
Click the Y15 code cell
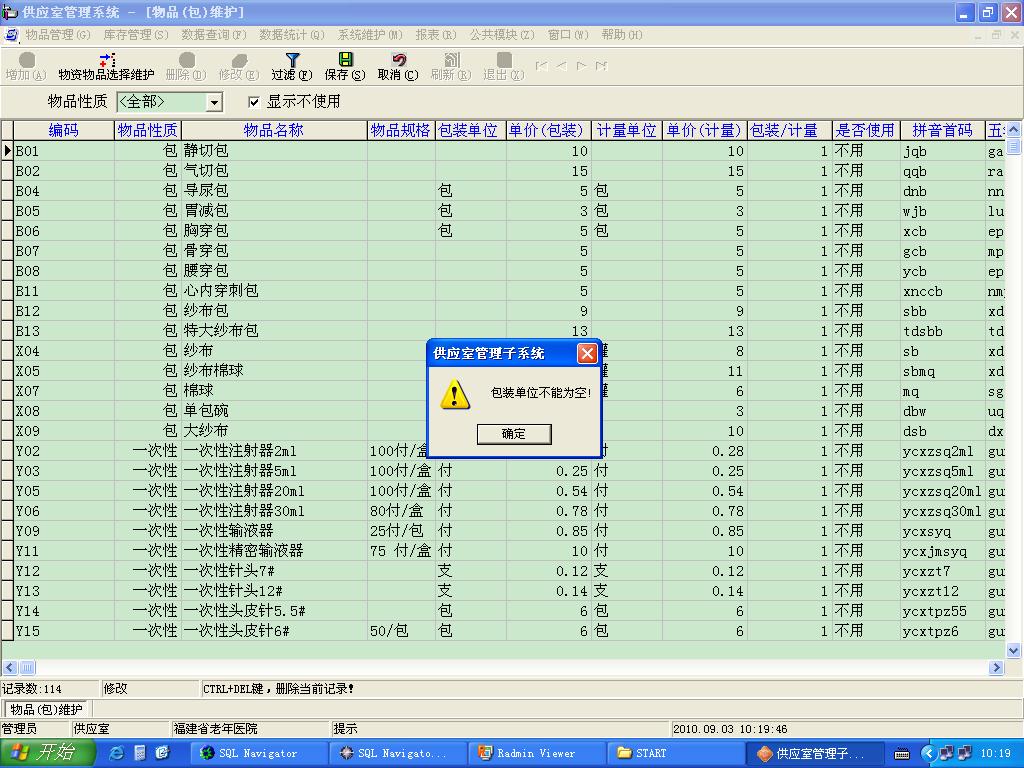pos(64,631)
